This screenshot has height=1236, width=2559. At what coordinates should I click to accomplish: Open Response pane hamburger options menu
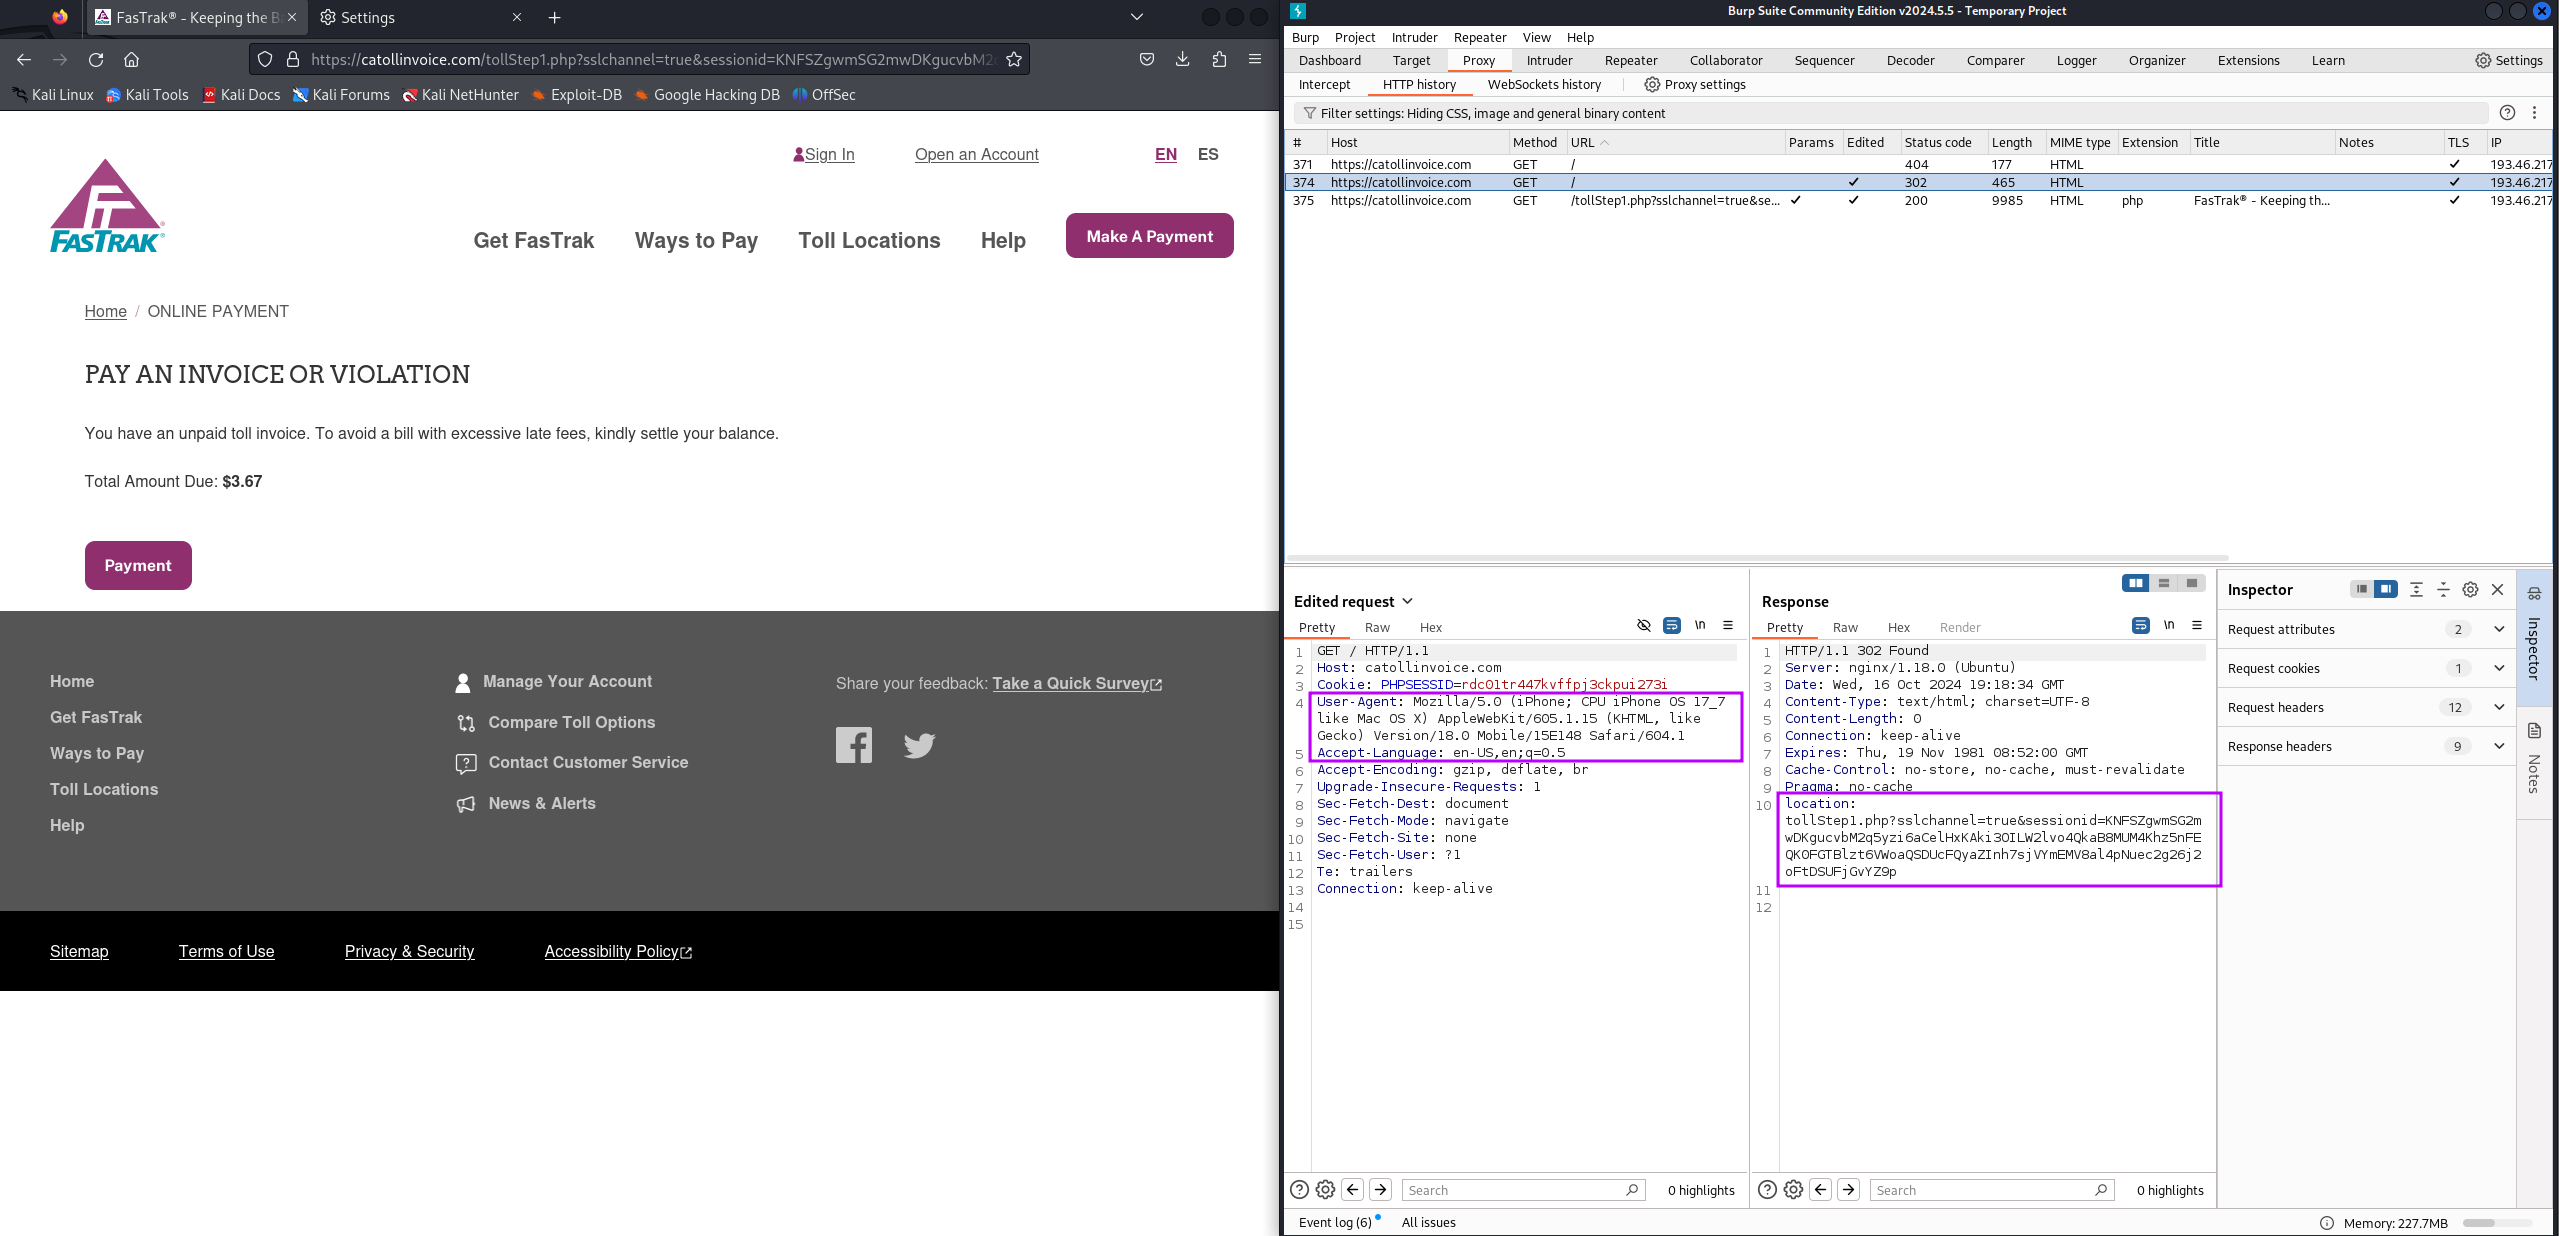pos(2197,625)
